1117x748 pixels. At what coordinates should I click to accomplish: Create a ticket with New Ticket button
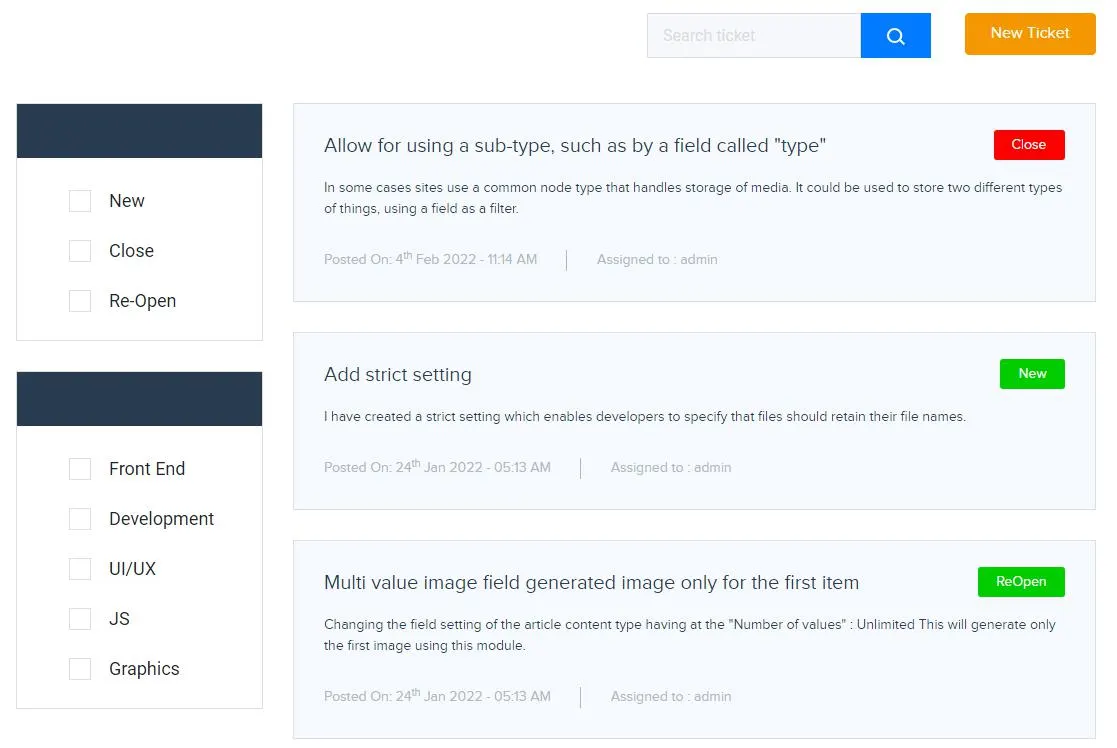1030,33
